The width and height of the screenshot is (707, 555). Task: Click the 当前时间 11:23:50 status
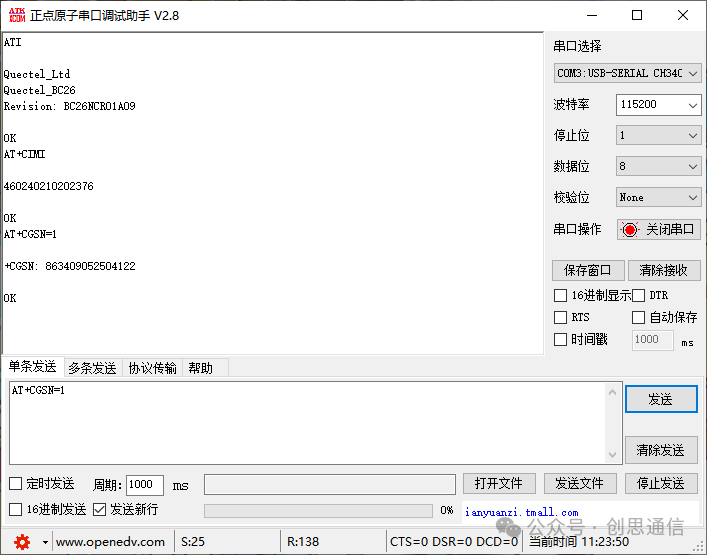[579, 541]
